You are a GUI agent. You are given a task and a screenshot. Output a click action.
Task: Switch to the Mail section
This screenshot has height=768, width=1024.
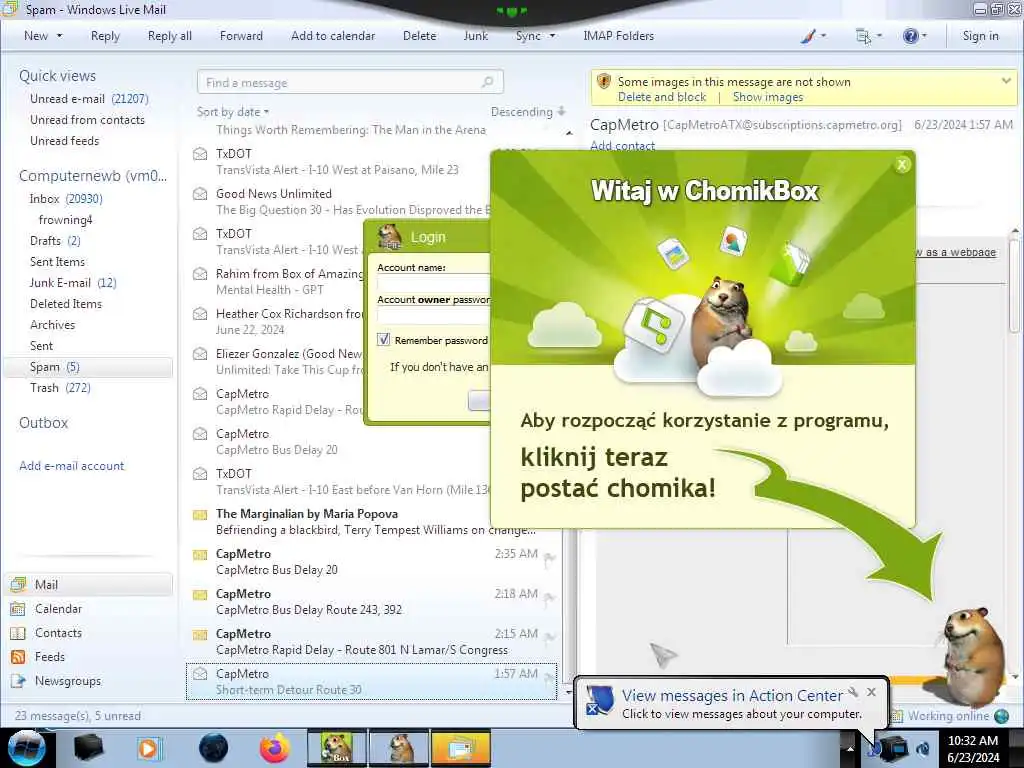tap(89, 584)
